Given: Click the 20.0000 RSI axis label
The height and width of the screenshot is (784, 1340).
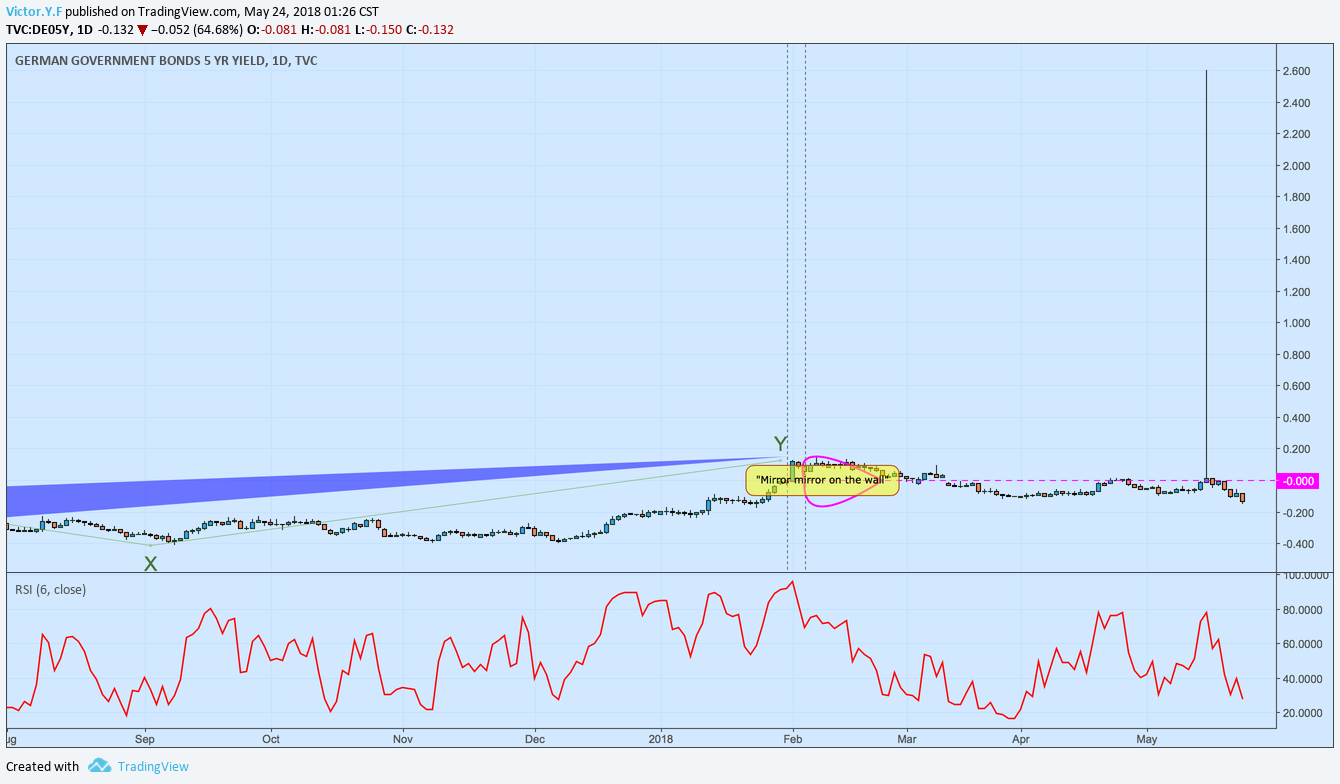Looking at the screenshot, I should (x=1303, y=713).
